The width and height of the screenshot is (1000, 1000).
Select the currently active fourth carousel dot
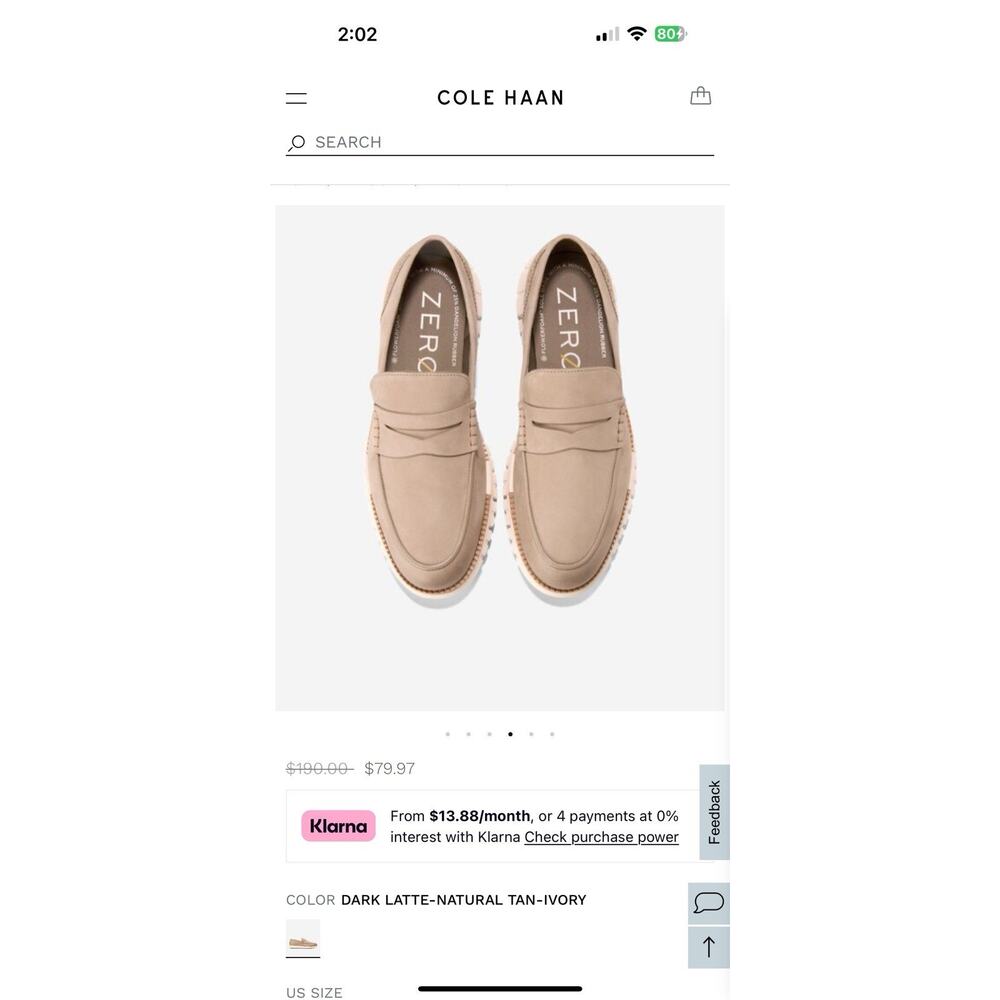(510, 733)
